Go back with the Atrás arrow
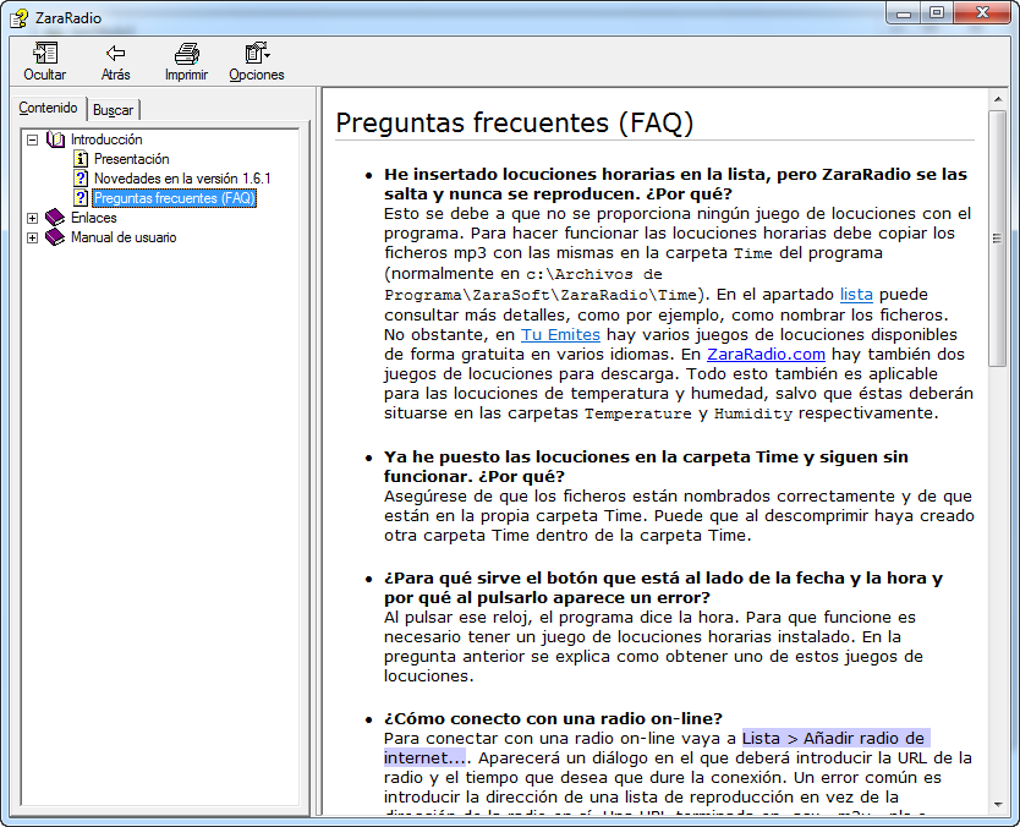 coord(116,53)
